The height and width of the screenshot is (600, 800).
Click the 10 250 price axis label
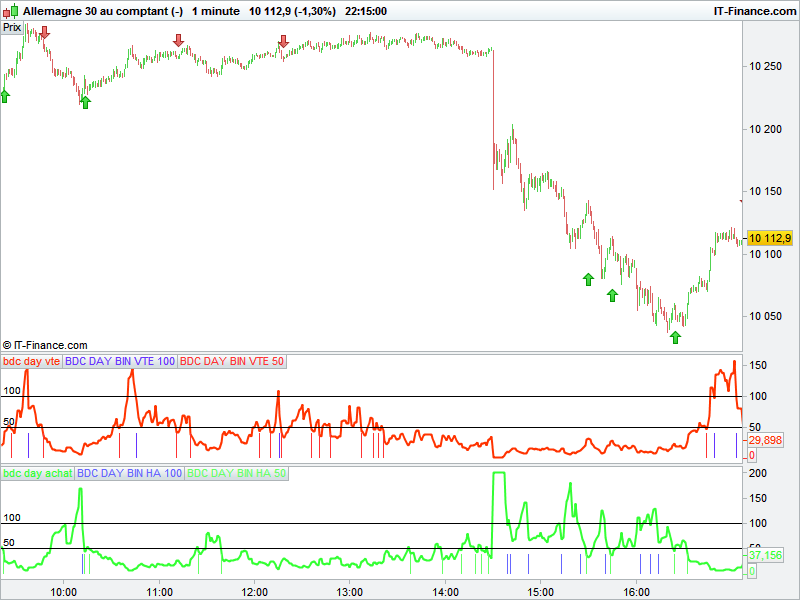coord(765,66)
